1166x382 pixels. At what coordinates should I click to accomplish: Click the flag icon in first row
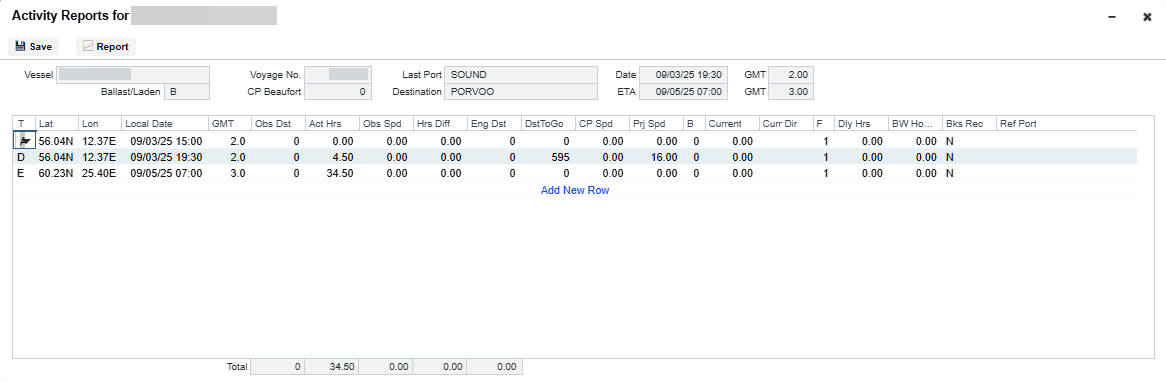point(25,140)
